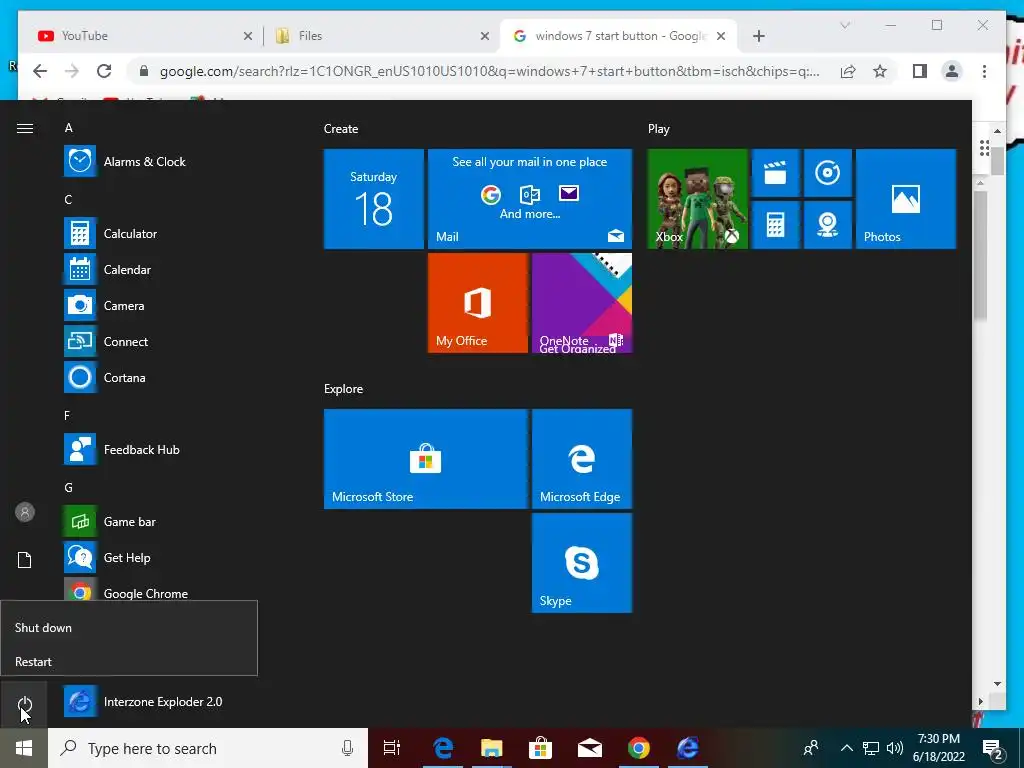
Task: Open the Maps small tile
Action: point(827,225)
